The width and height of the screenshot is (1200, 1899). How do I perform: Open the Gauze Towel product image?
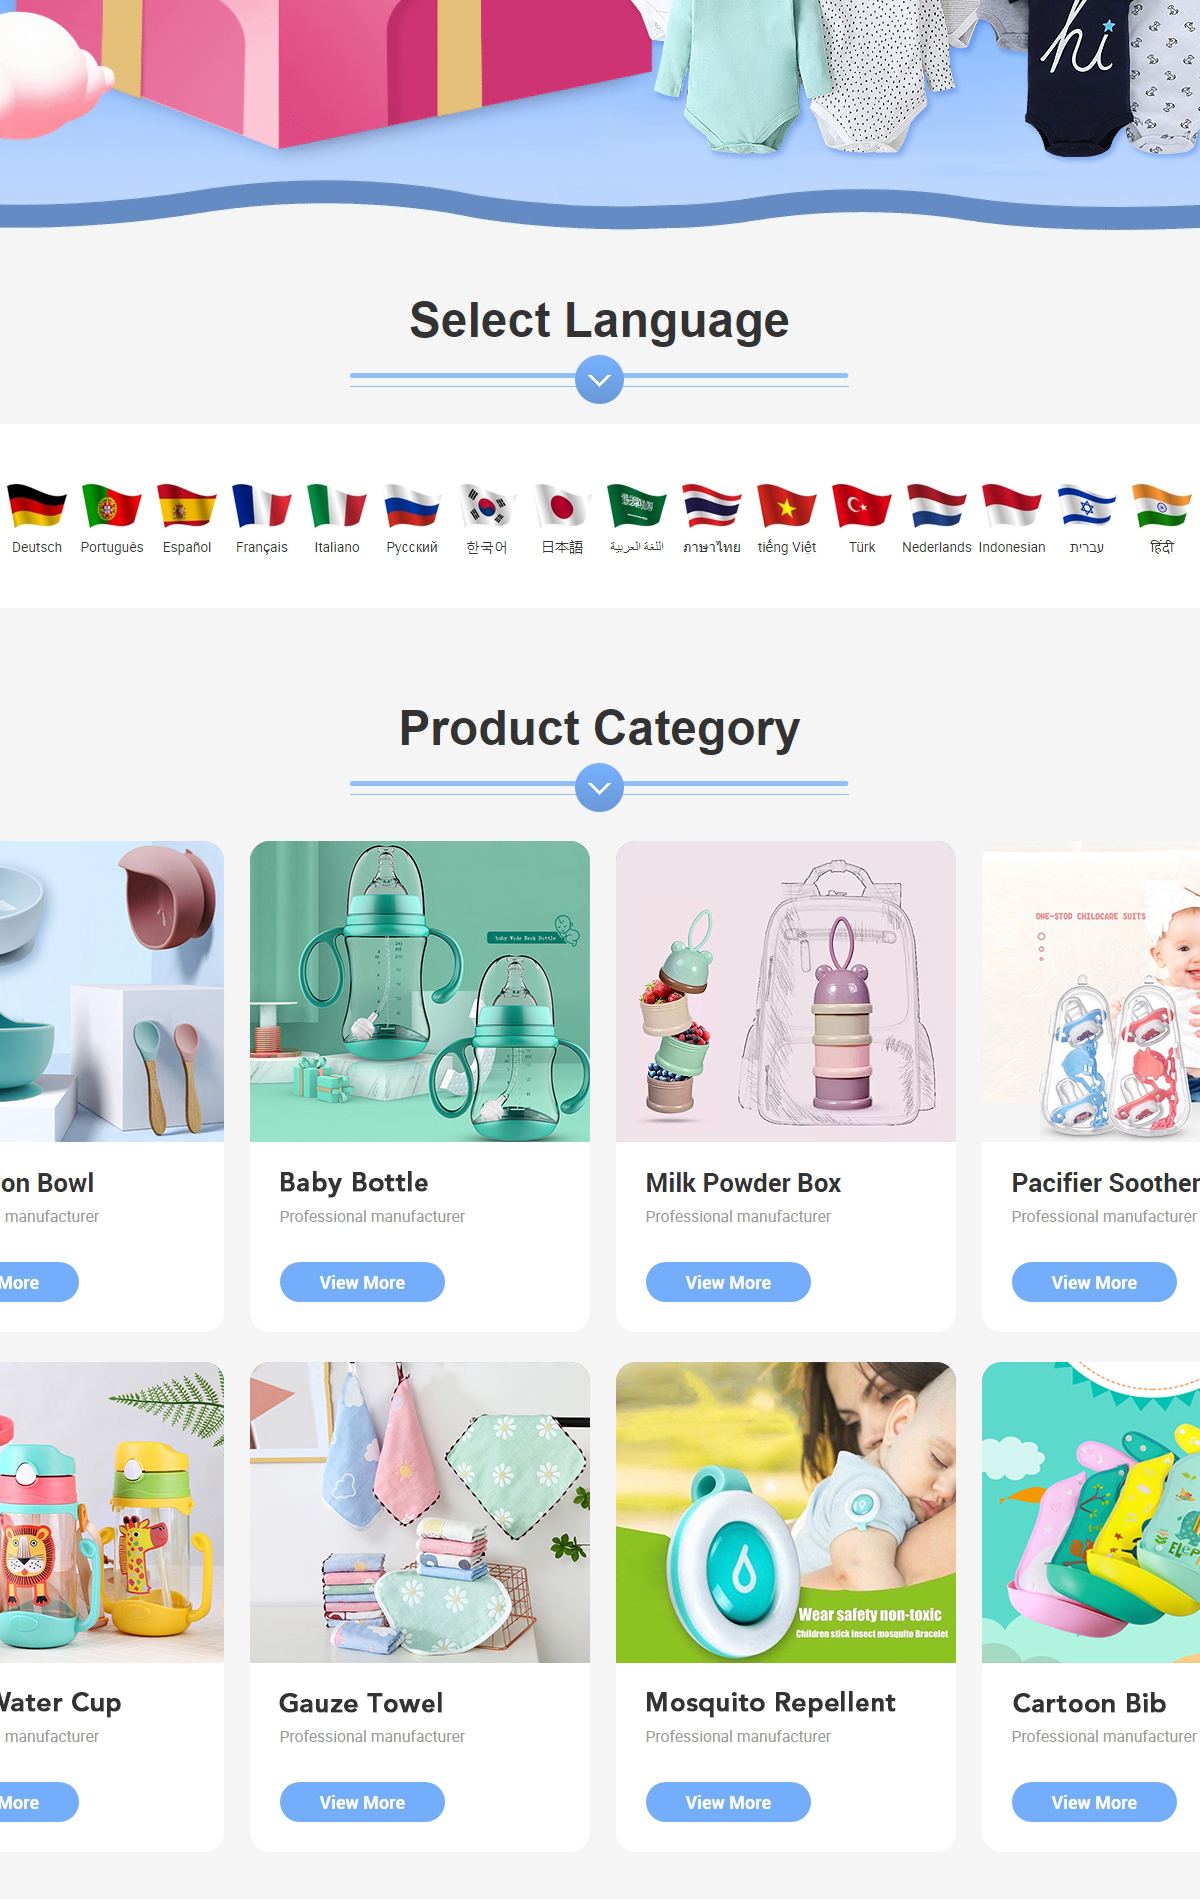tap(420, 1512)
